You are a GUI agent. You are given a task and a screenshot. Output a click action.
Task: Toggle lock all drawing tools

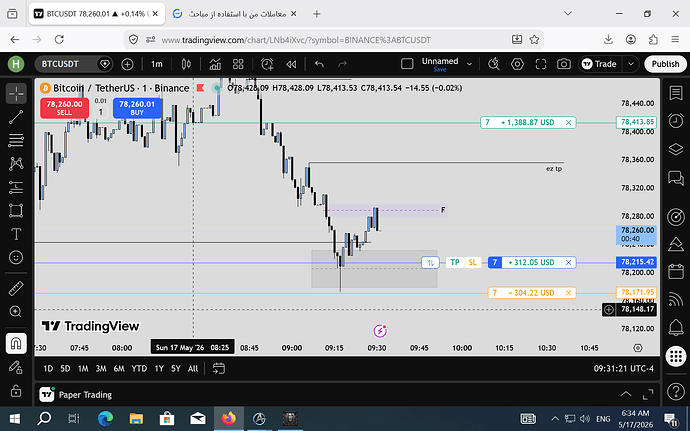click(16, 390)
